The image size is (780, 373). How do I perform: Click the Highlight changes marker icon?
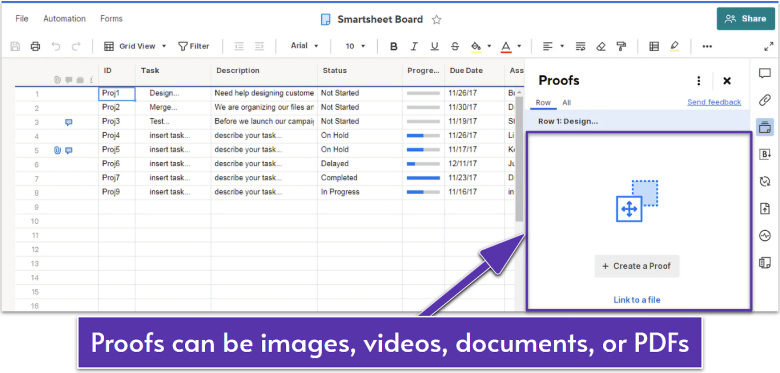675,46
